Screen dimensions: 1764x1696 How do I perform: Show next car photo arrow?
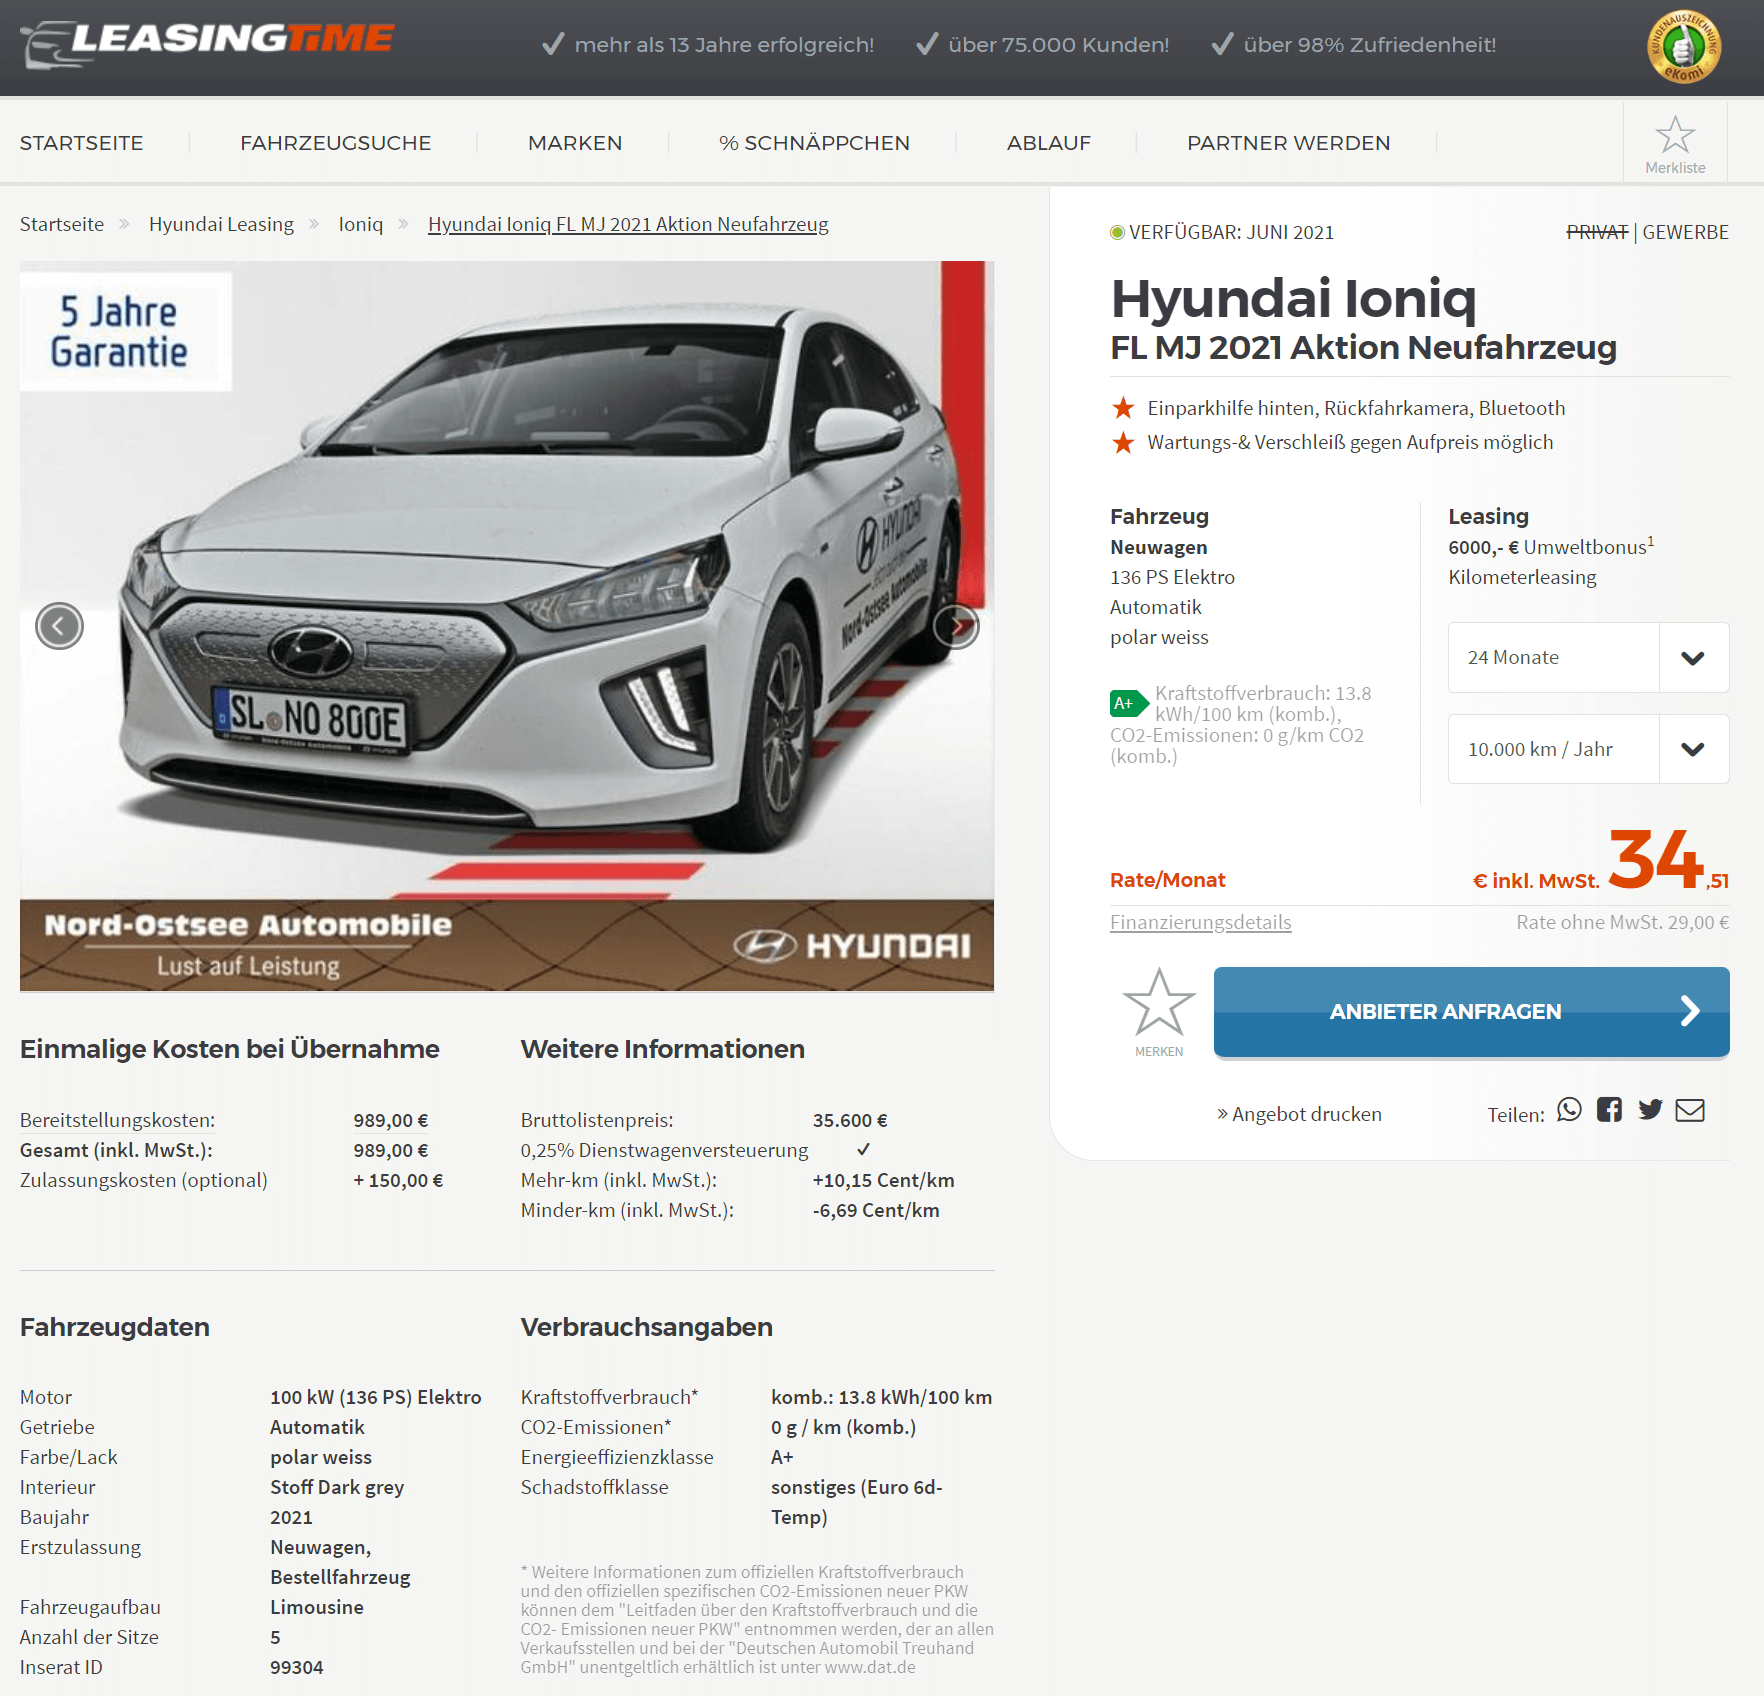pyautogui.click(x=956, y=626)
